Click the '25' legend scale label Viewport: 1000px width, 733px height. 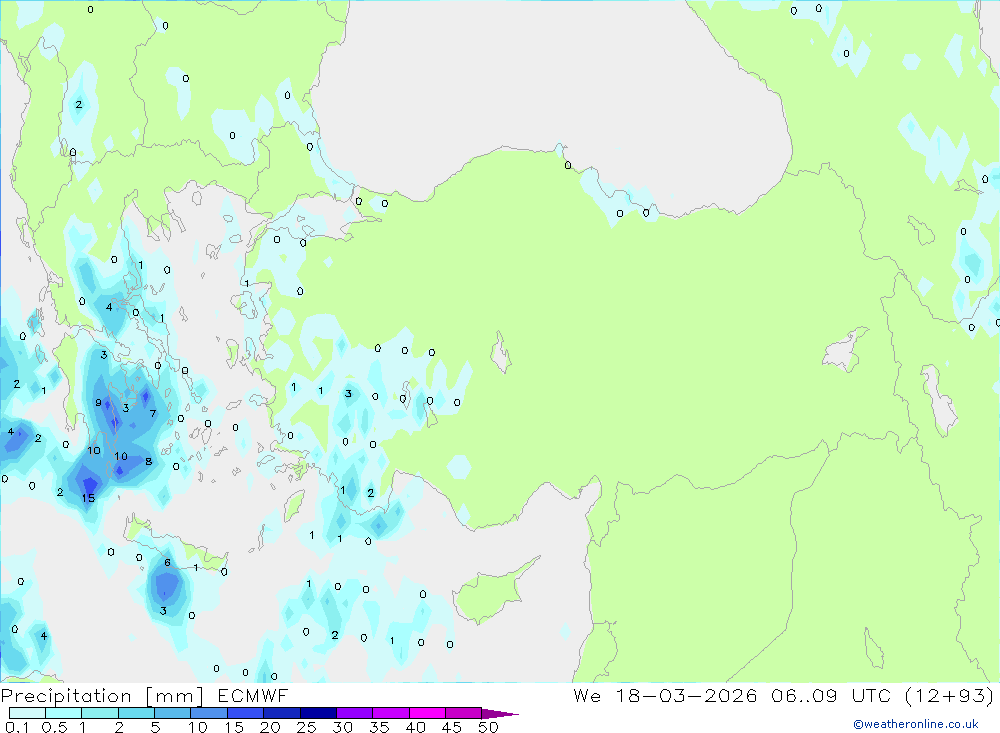(x=306, y=727)
